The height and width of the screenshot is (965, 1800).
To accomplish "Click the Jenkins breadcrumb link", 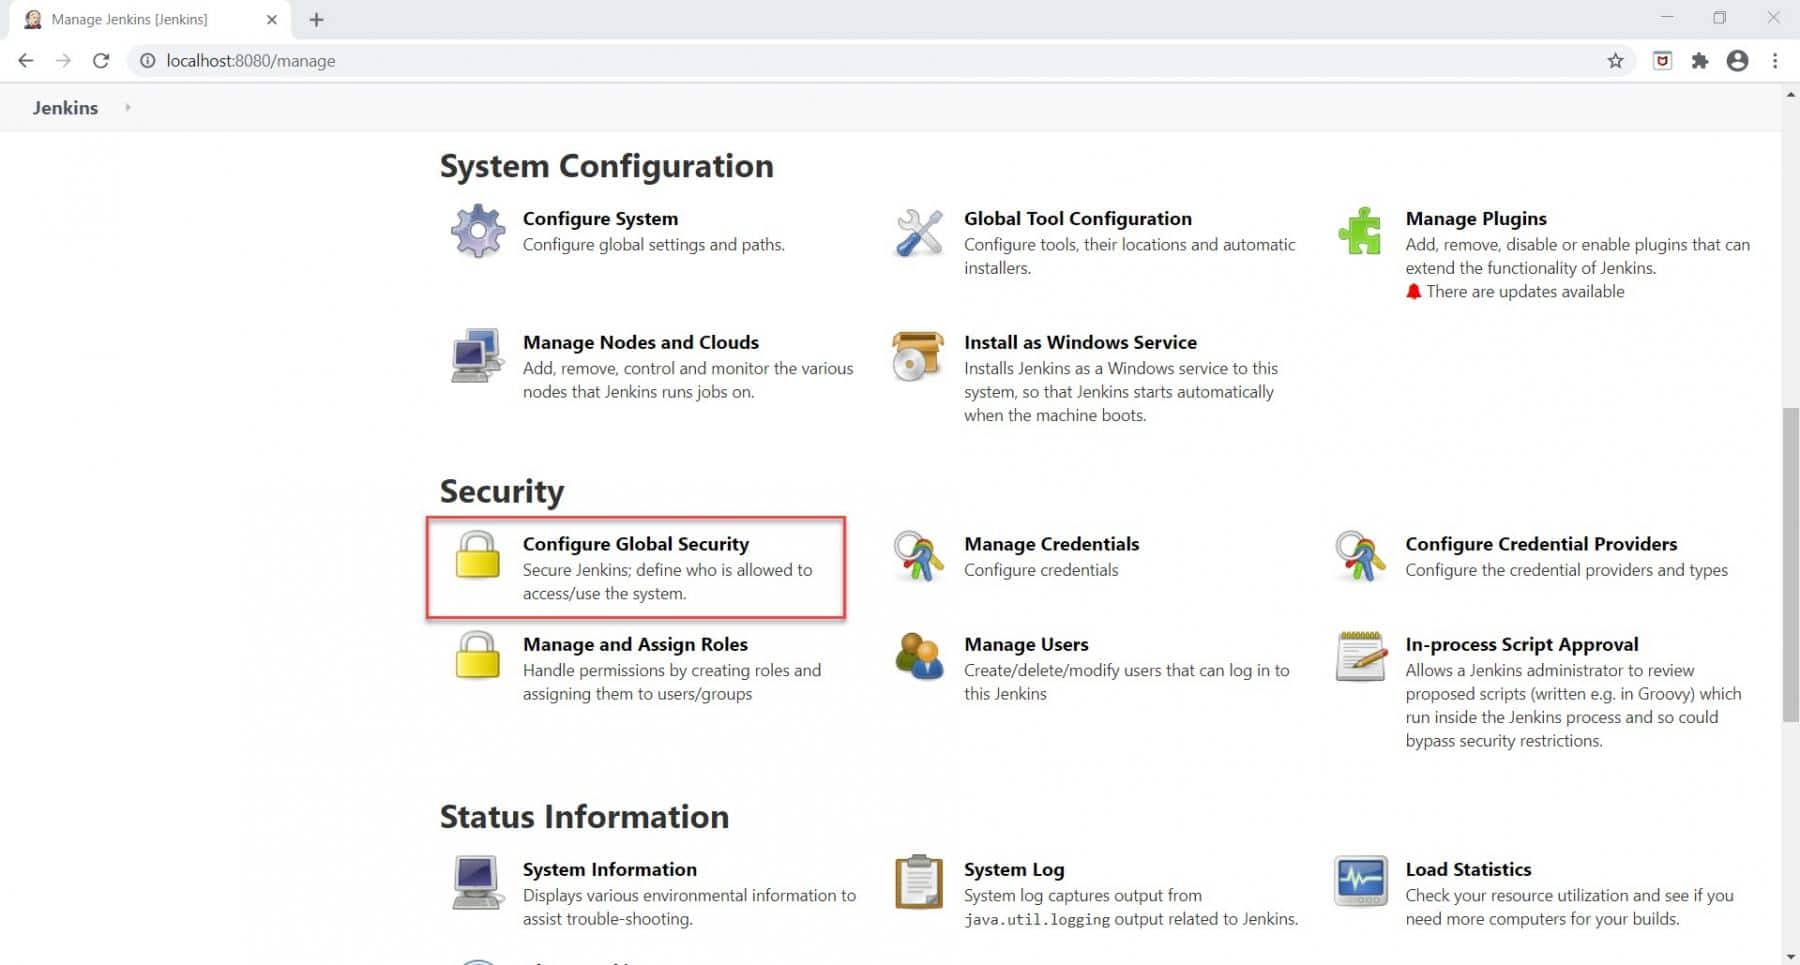I will pos(65,107).
